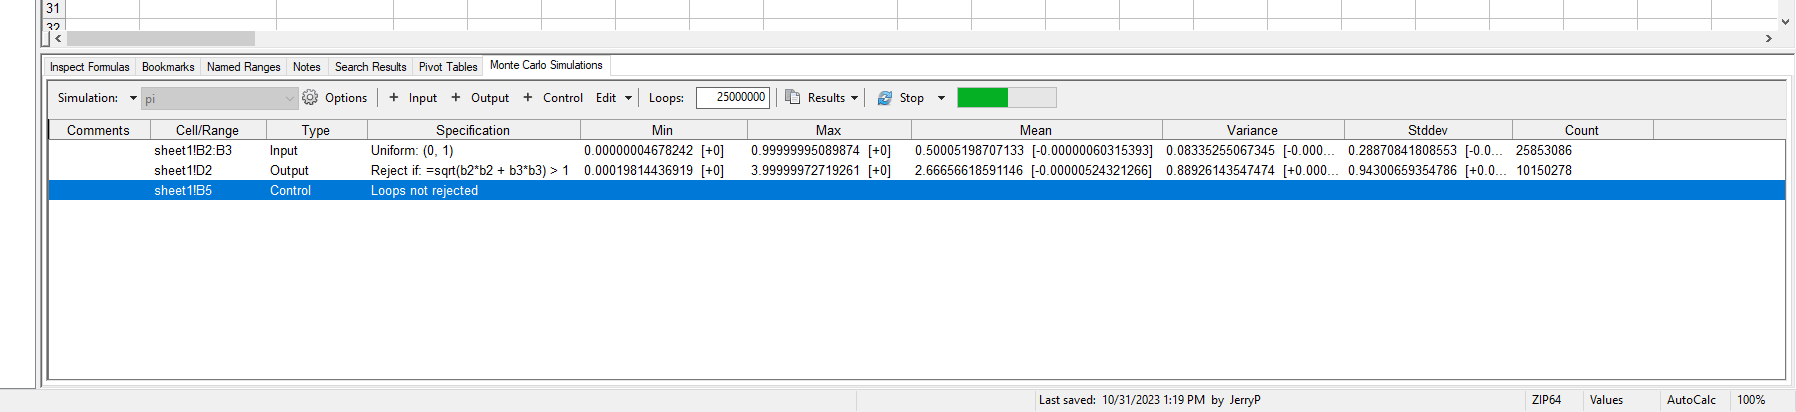Switch to the Inspect Formulas tab
The width and height of the screenshot is (1796, 412).
coord(90,67)
